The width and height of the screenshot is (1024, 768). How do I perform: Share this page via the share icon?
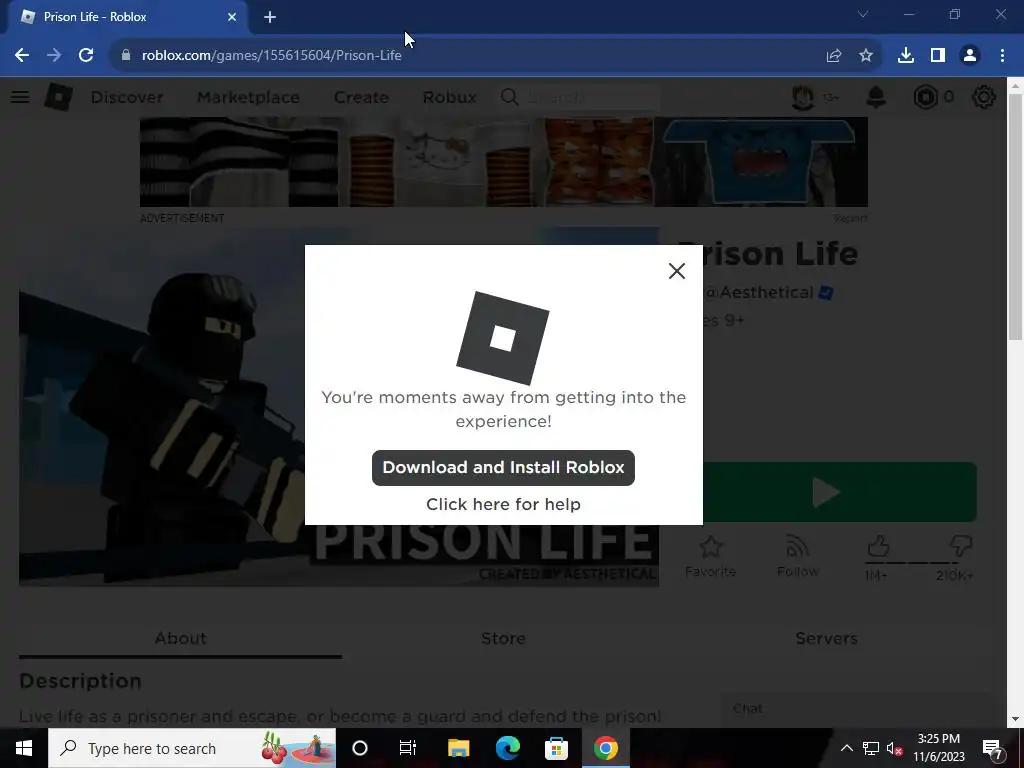tap(834, 56)
